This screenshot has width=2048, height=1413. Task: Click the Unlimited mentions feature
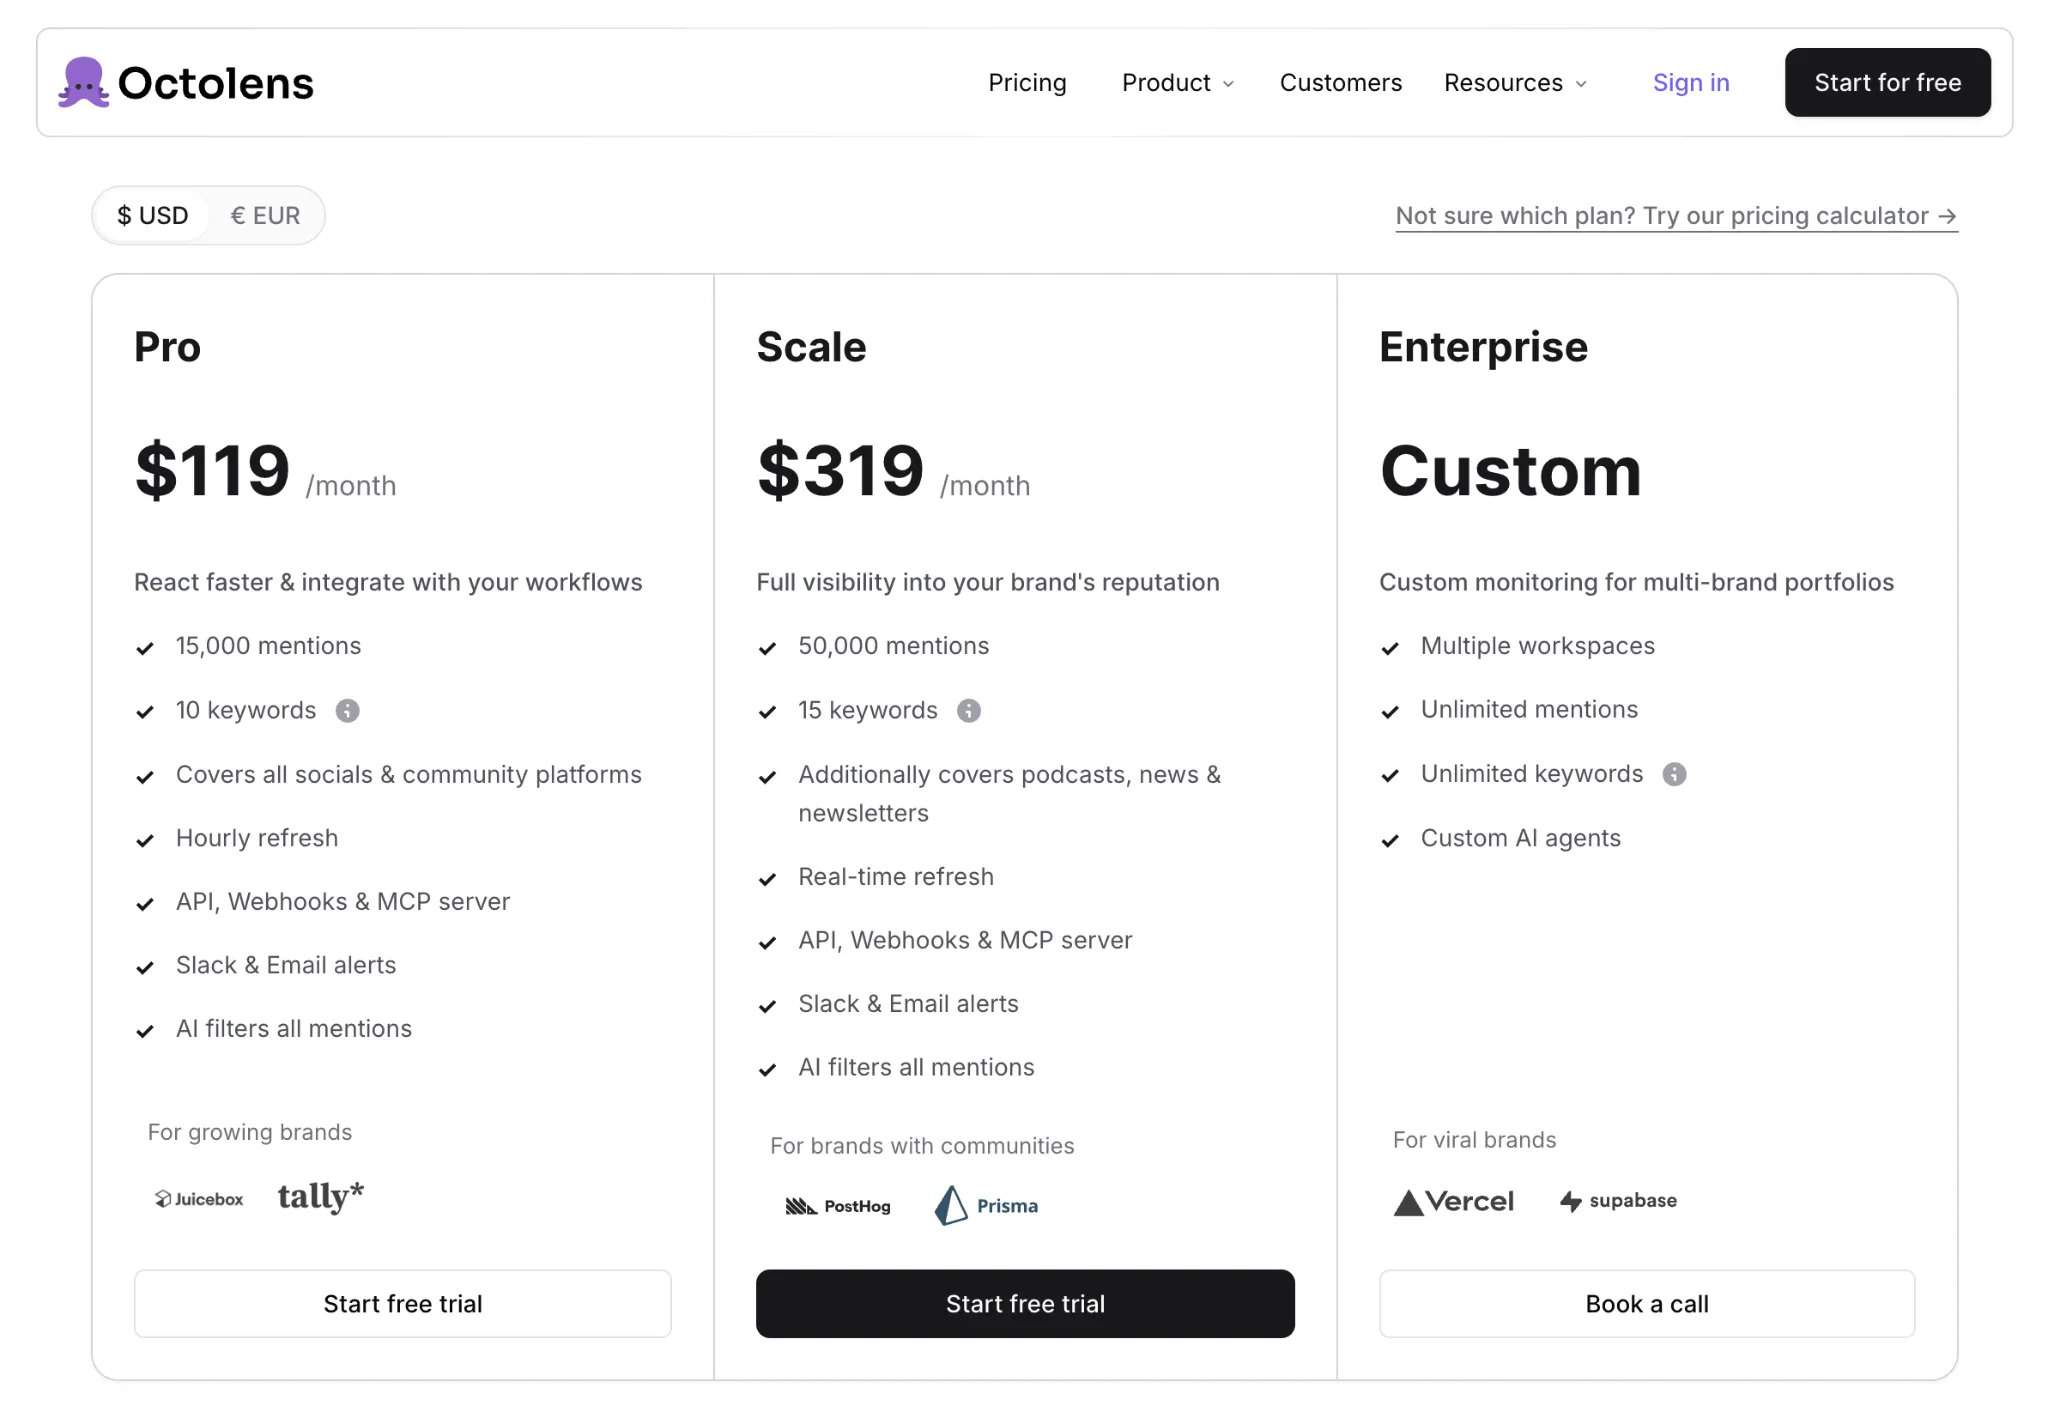[1529, 710]
